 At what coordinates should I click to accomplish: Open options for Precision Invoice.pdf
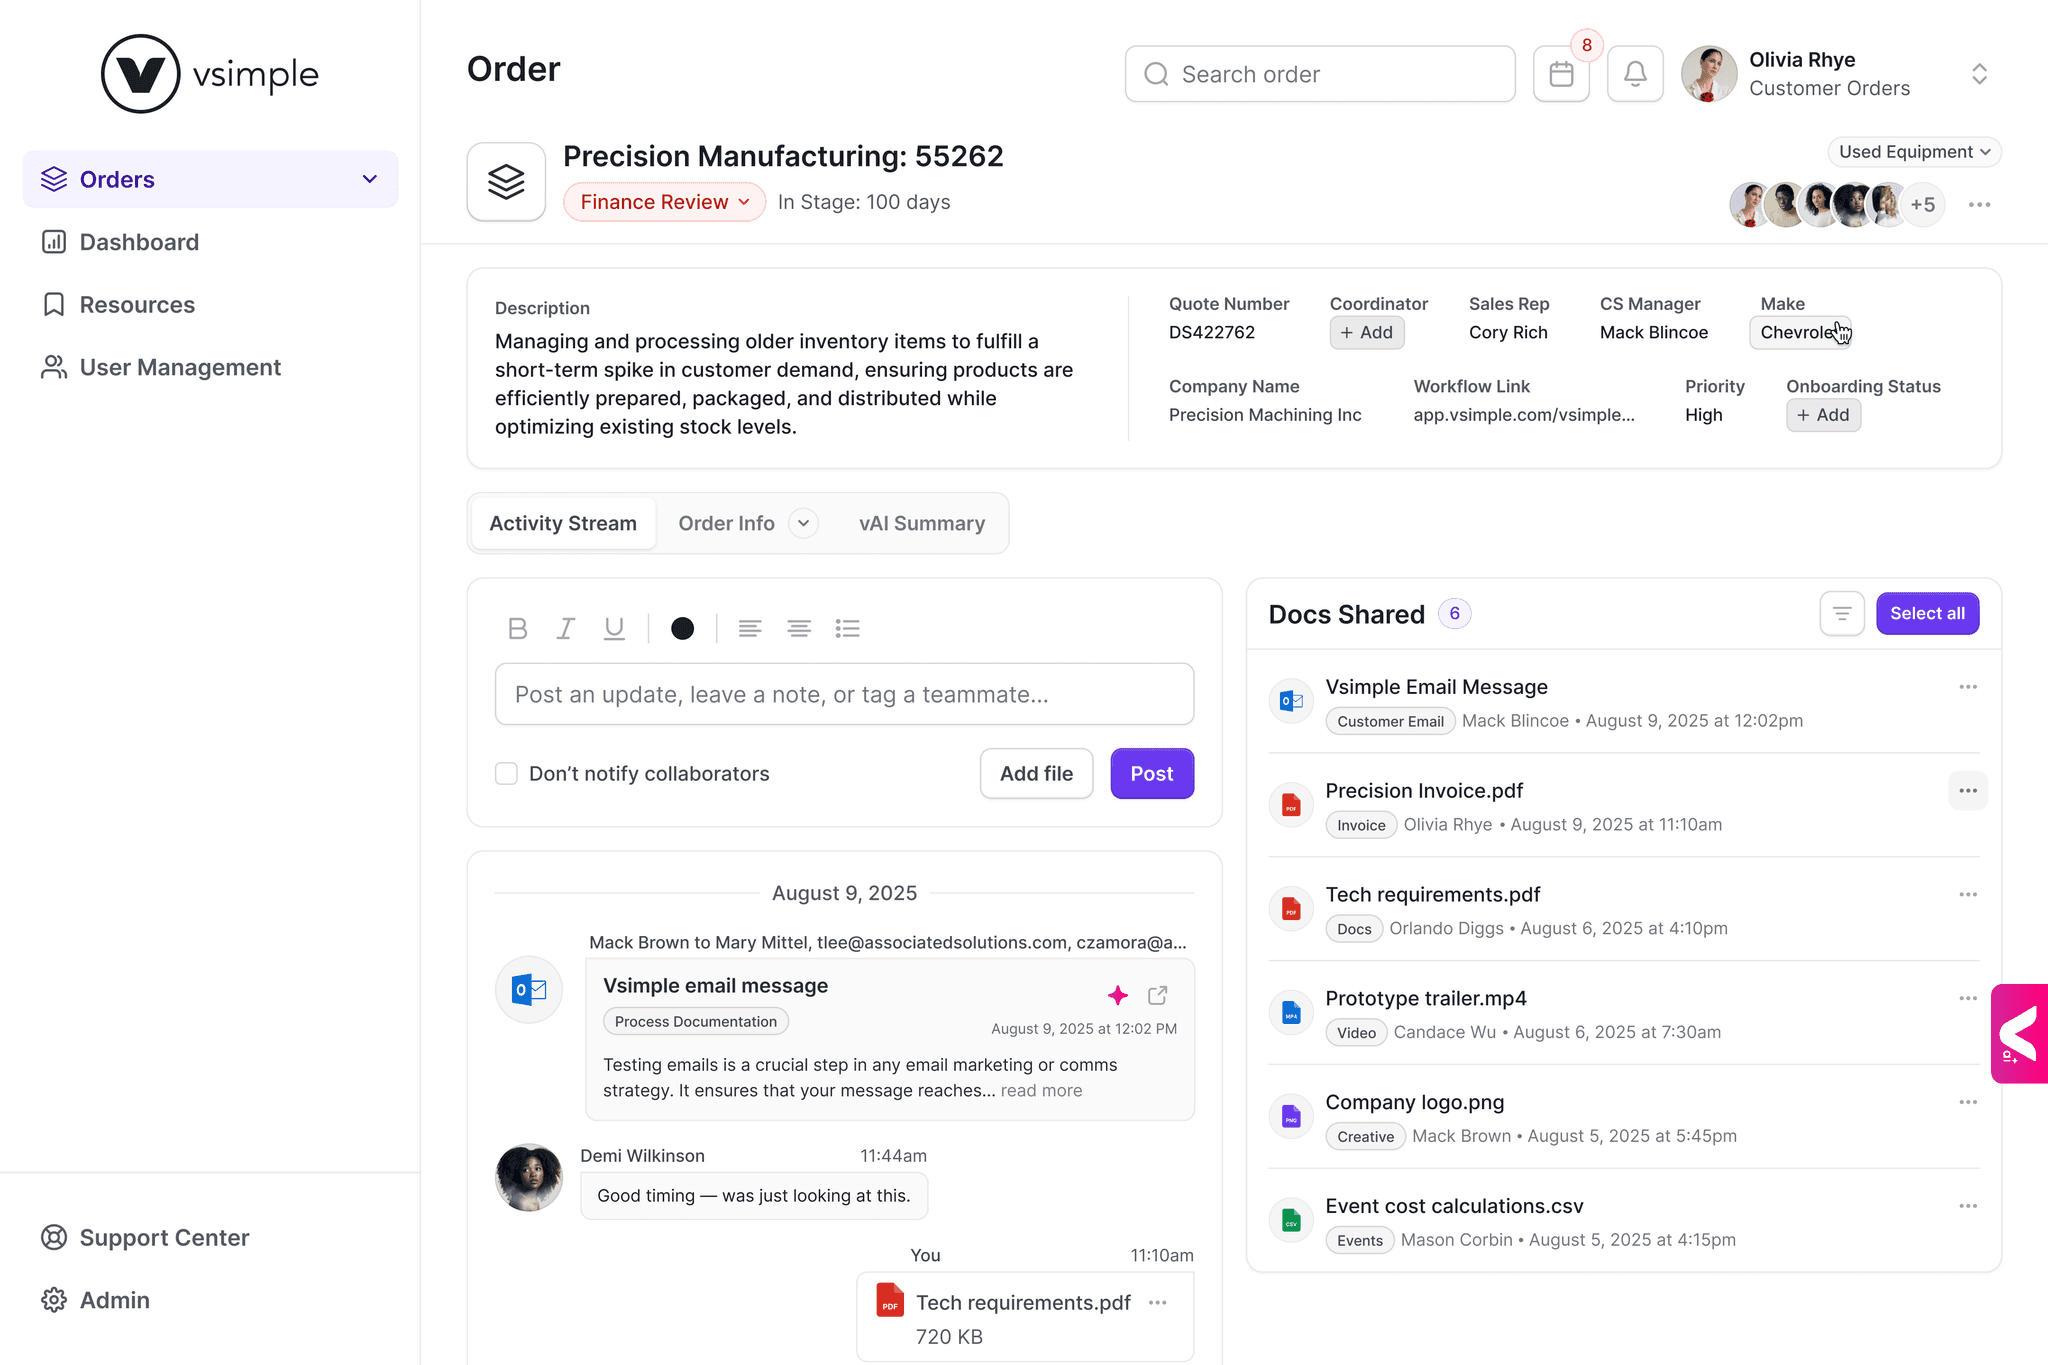pos(1967,791)
